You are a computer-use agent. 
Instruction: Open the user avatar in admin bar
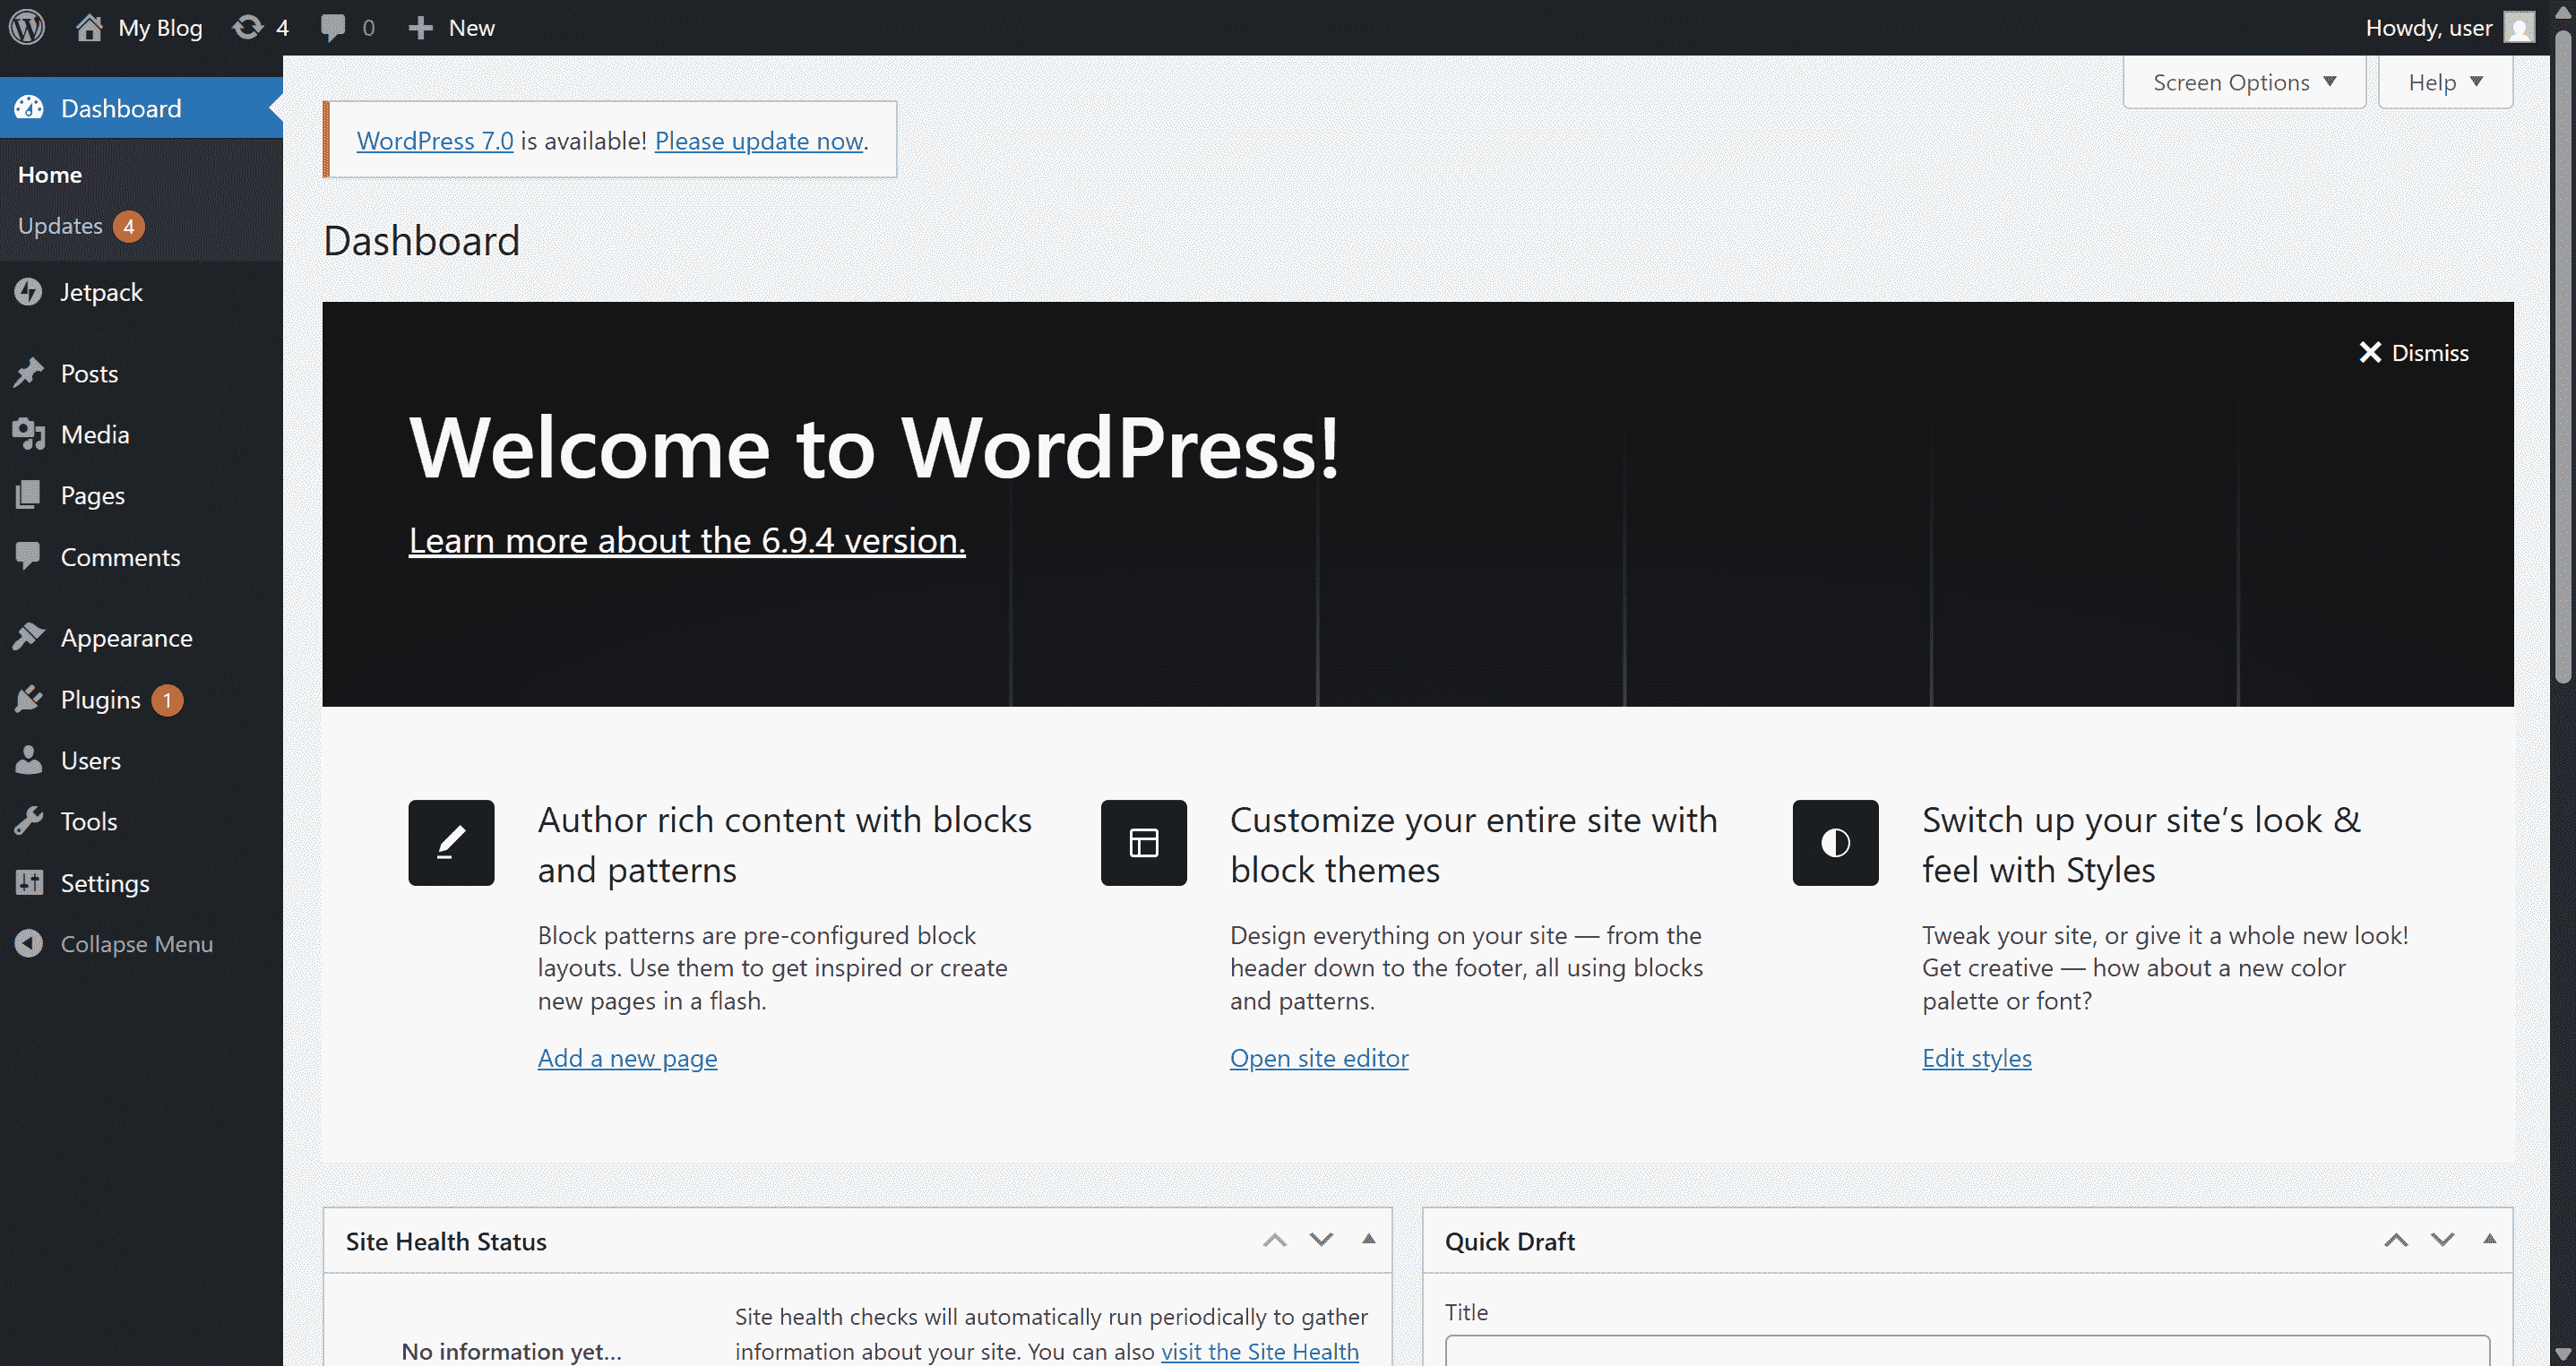(2519, 27)
